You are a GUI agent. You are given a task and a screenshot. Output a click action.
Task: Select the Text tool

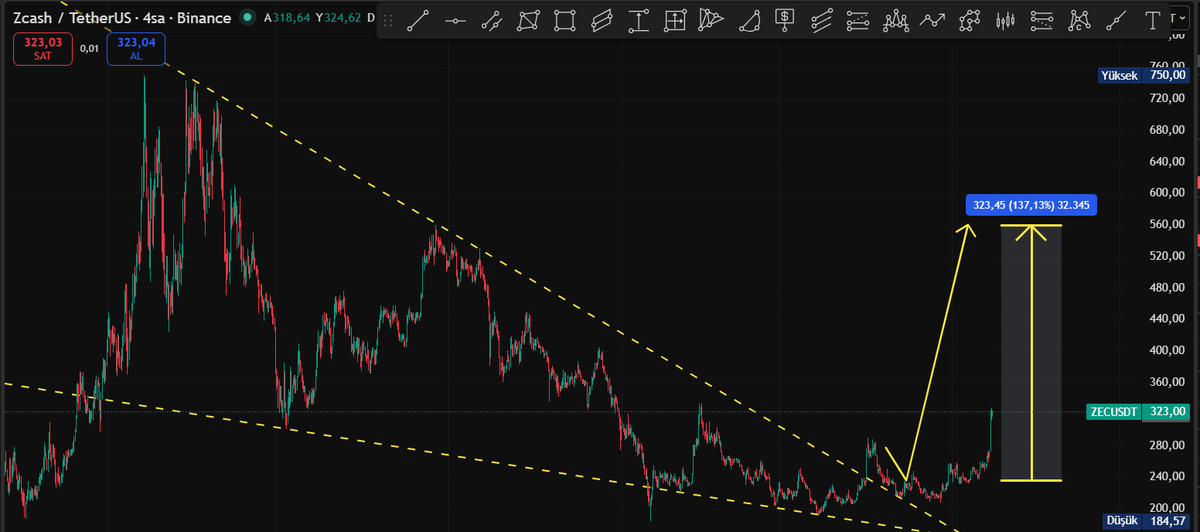point(1152,19)
